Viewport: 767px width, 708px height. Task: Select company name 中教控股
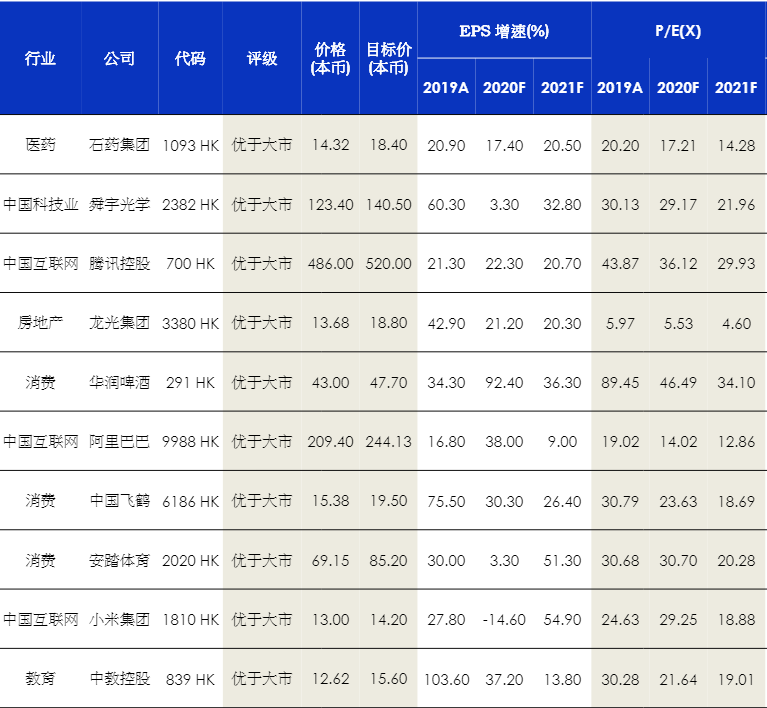pyautogui.click(x=119, y=679)
